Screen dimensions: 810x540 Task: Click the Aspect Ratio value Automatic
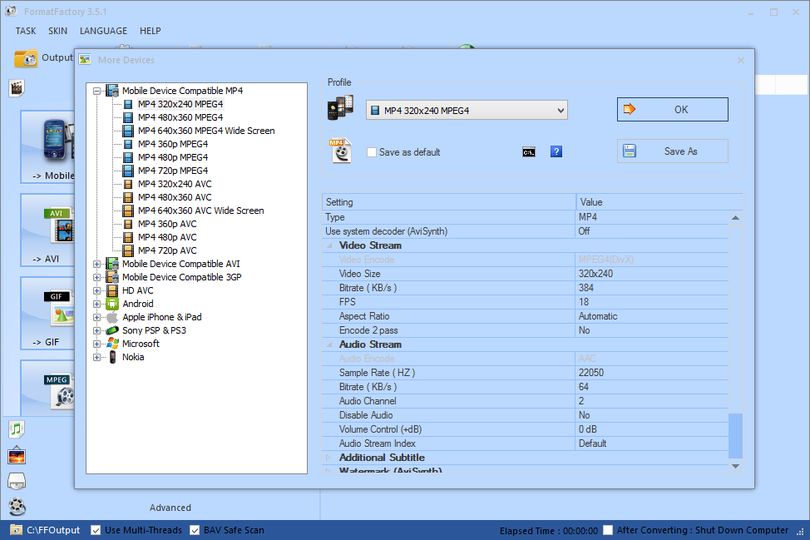[x=598, y=316]
